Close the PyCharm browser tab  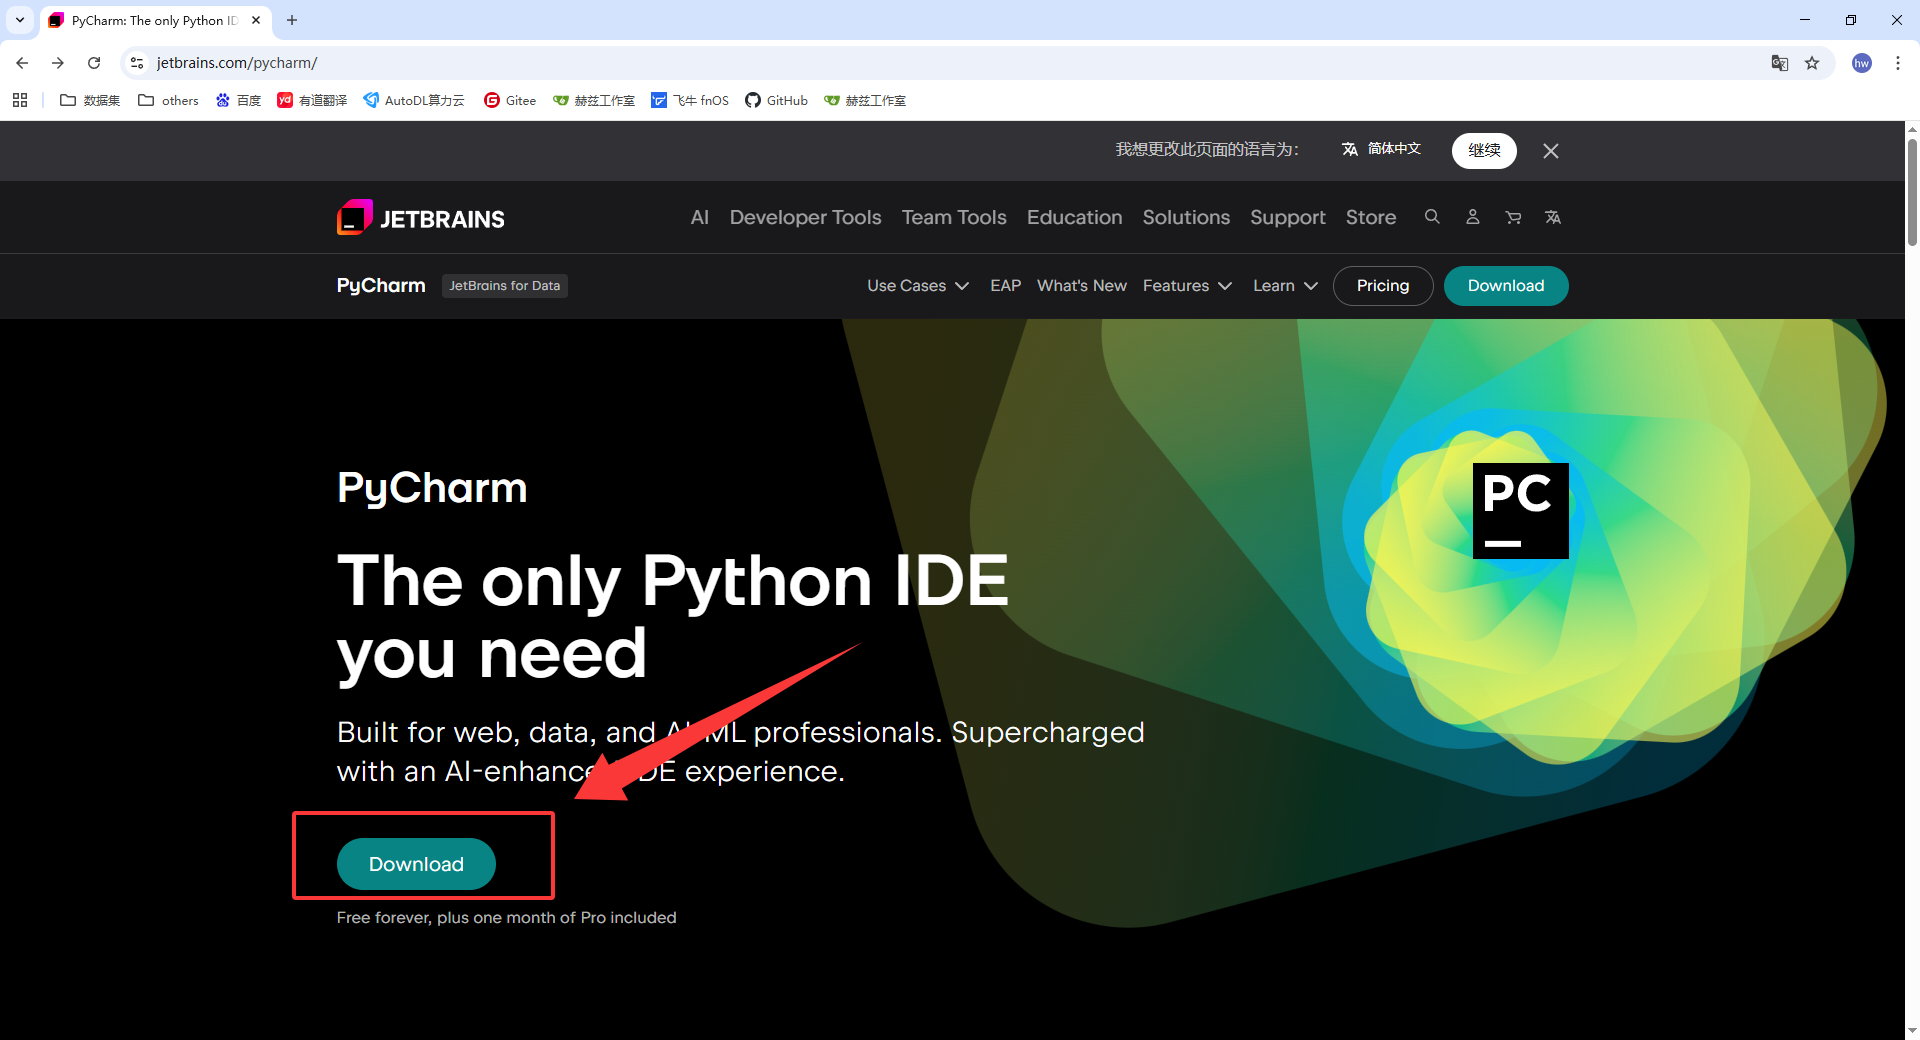256,20
